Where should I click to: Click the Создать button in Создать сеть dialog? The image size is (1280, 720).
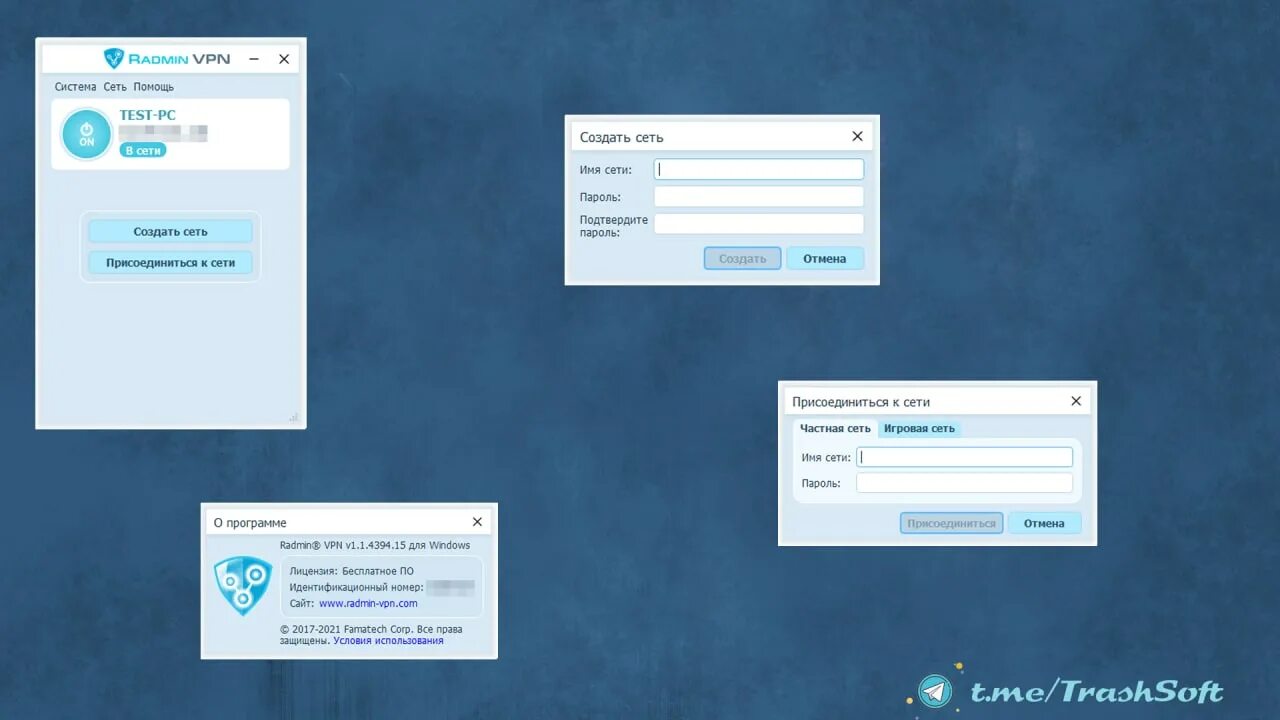[x=742, y=258]
